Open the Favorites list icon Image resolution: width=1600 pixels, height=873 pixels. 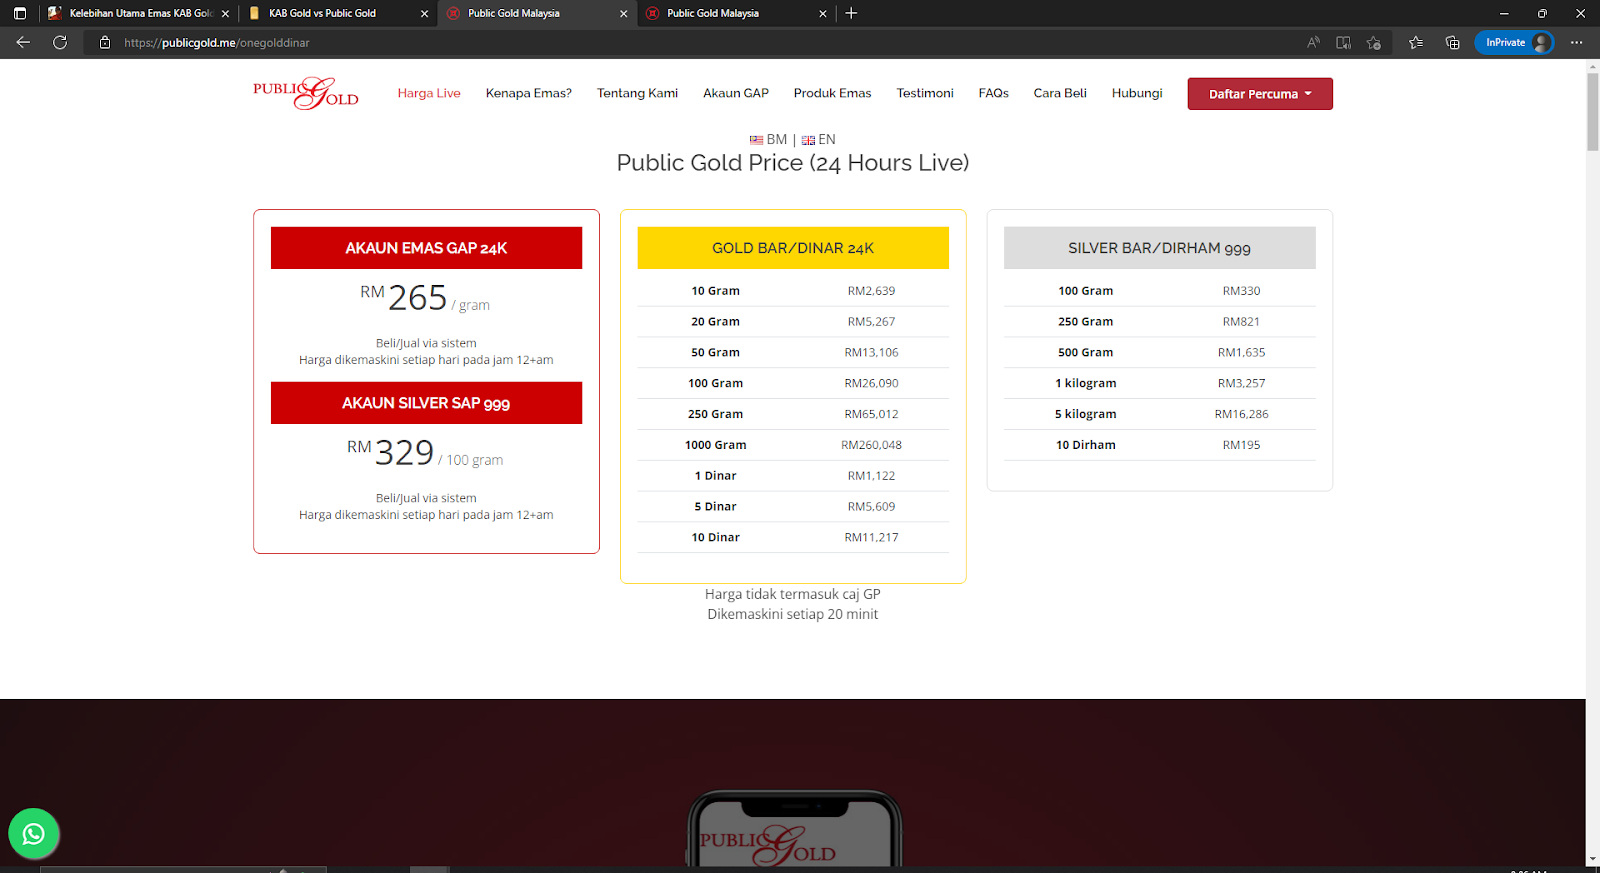point(1415,42)
